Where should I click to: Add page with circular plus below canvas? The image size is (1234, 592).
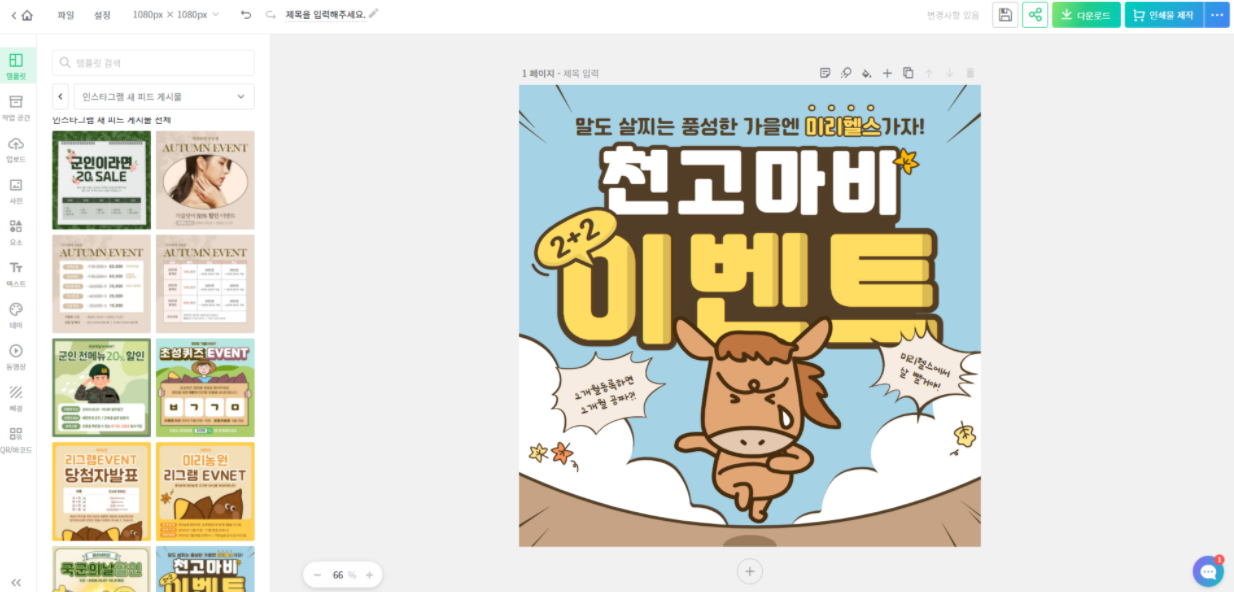pyautogui.click(x=750, y=571)
